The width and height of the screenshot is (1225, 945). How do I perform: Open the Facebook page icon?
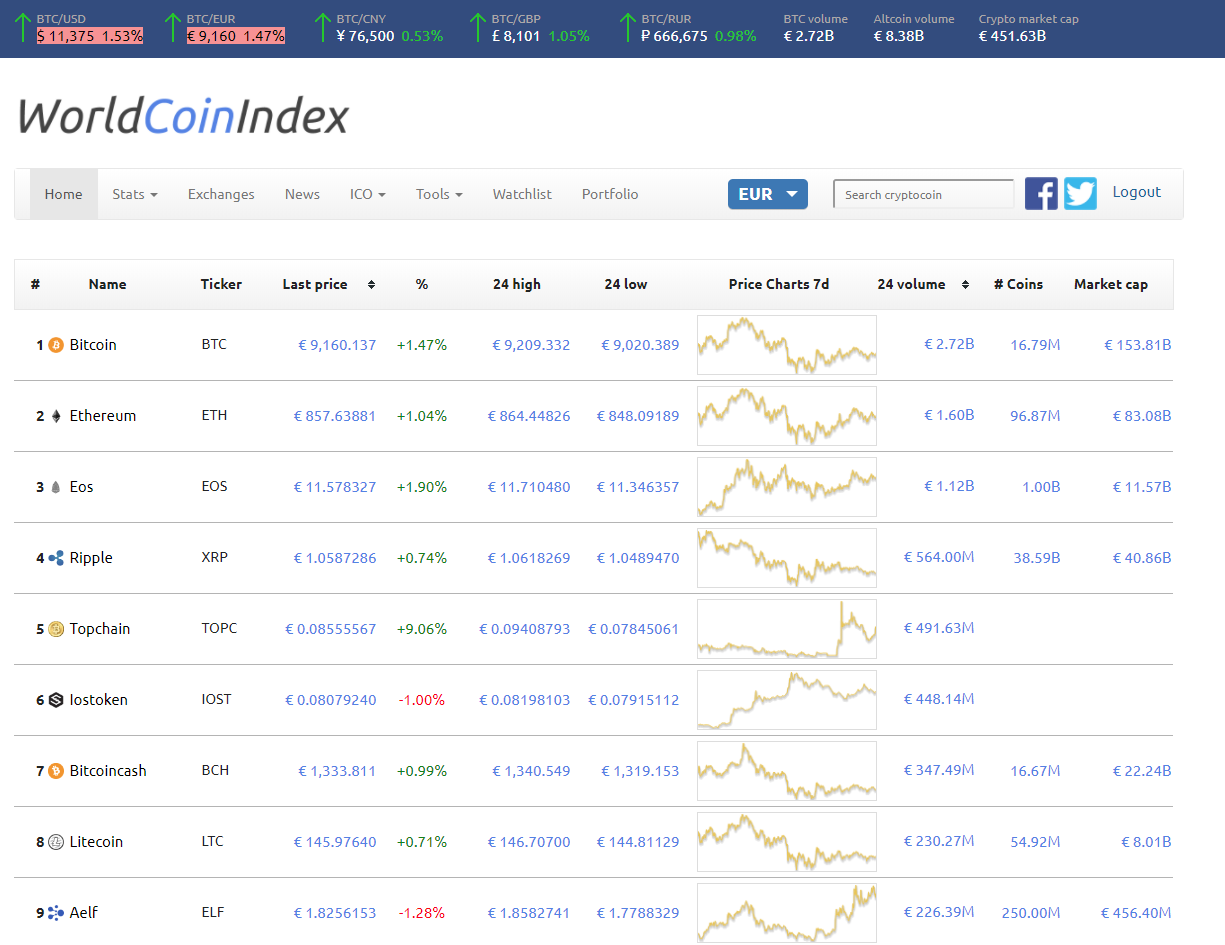(1041, 193)
